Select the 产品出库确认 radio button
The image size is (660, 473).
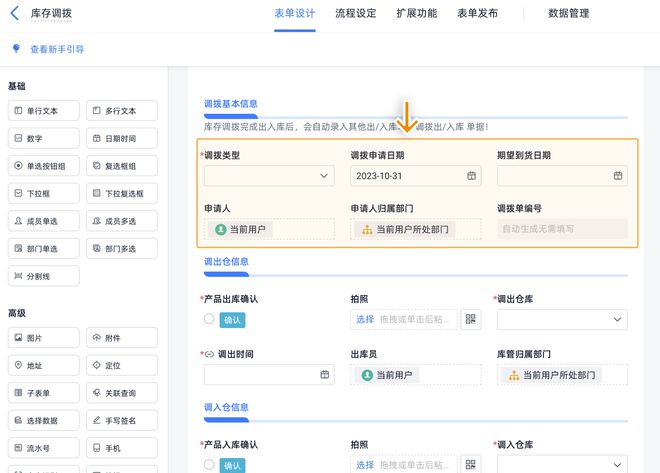coord(209,319)
